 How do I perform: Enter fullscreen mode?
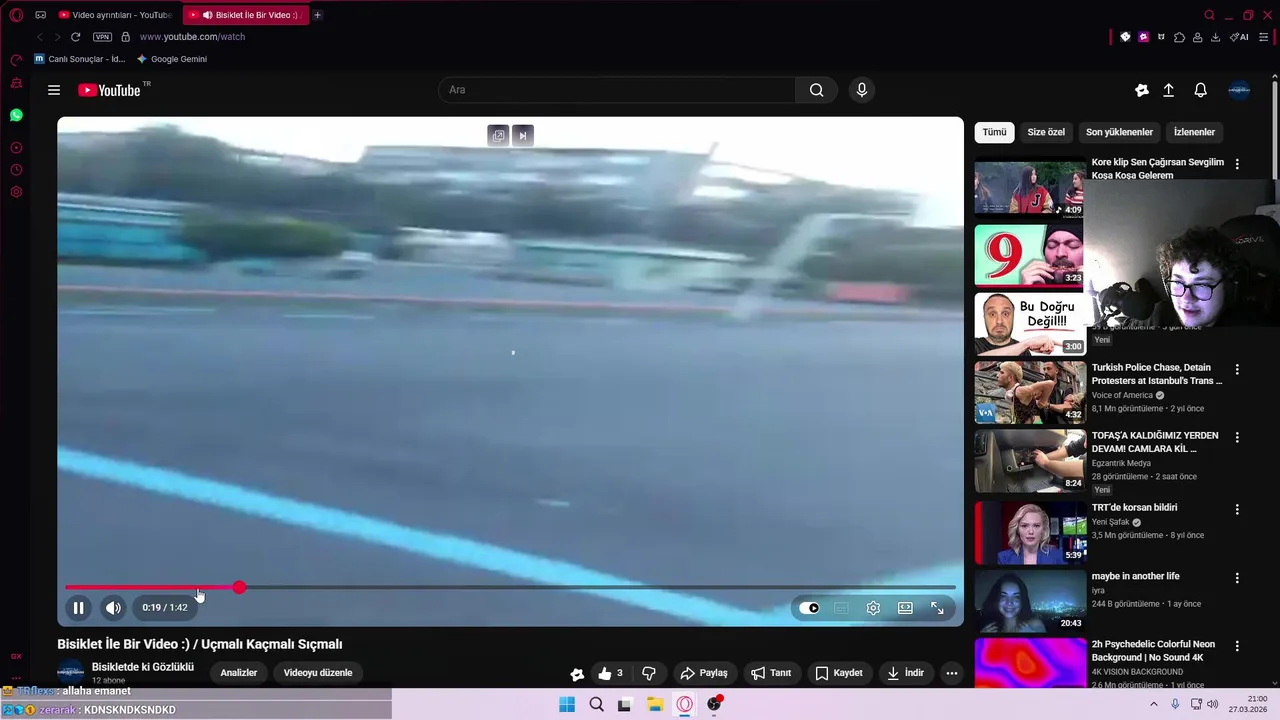(x=937, y=608)
